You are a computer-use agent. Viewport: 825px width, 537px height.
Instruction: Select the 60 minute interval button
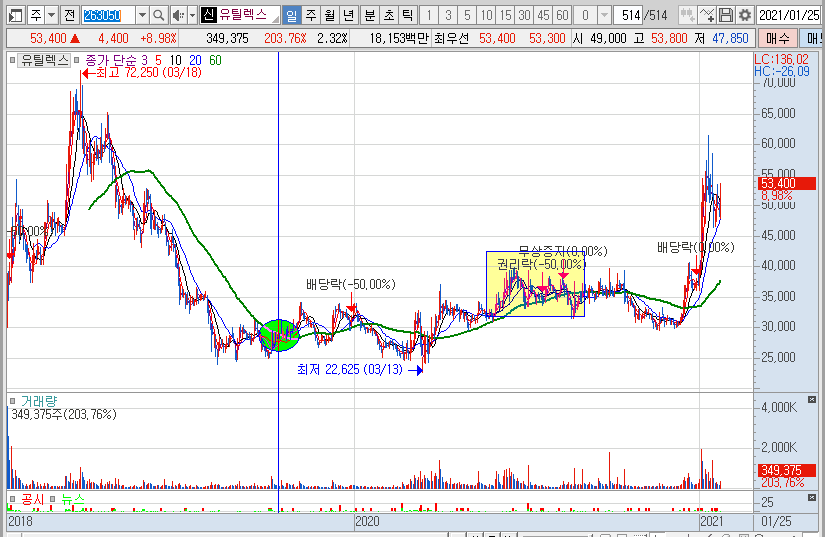click(562, 15)
